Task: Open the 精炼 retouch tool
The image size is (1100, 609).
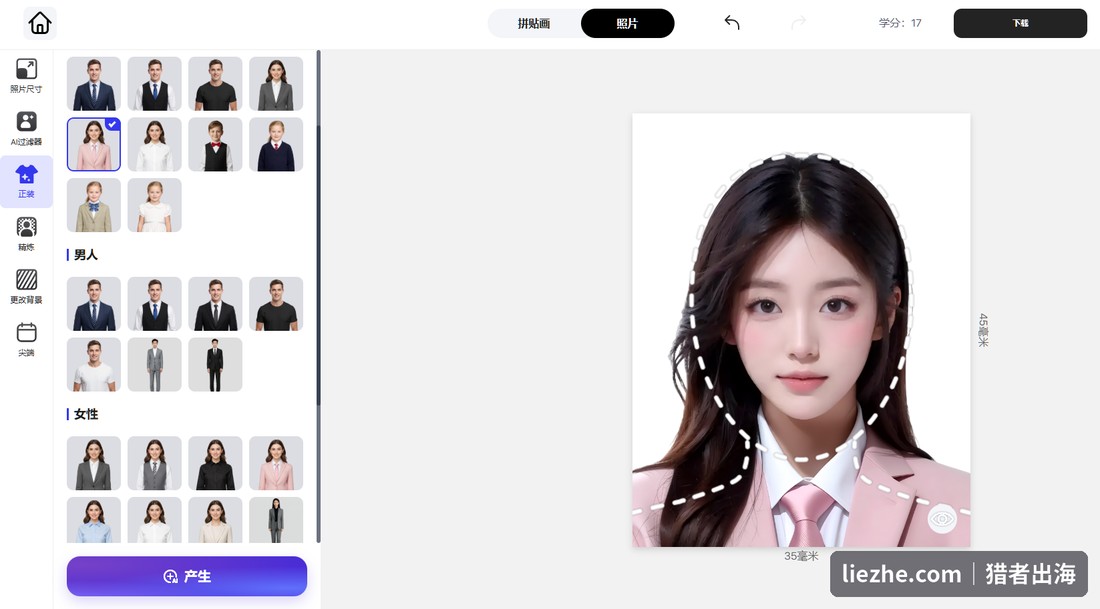Action: 26,234
